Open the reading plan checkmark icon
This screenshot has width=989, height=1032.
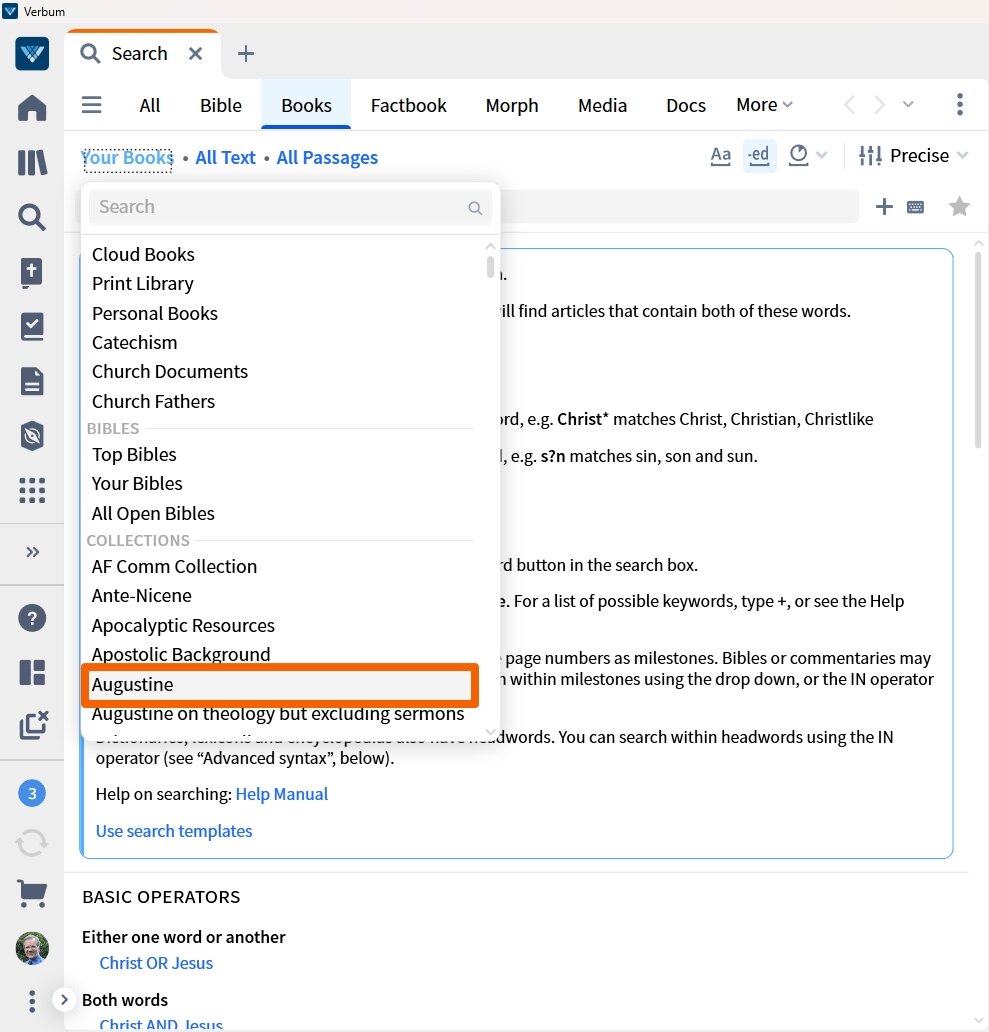[32, 326]
